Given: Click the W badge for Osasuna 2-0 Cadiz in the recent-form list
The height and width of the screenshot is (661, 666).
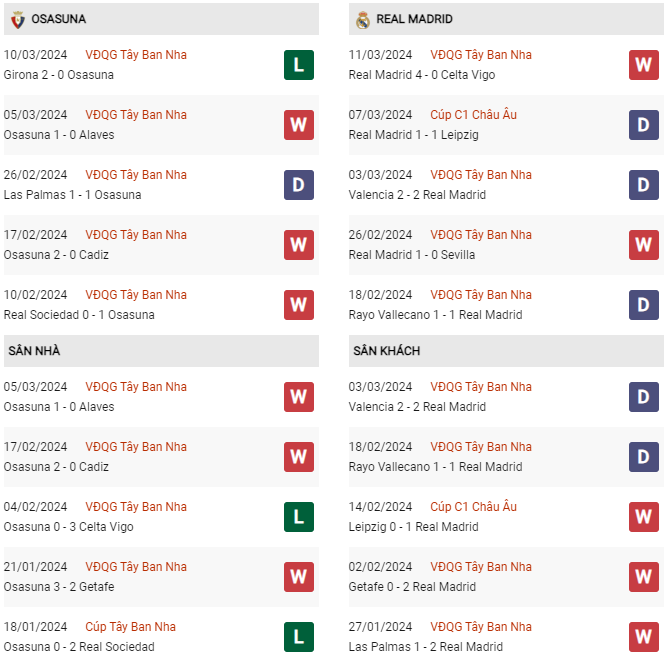Looking at the screenshot, I should tap(299, 245).
